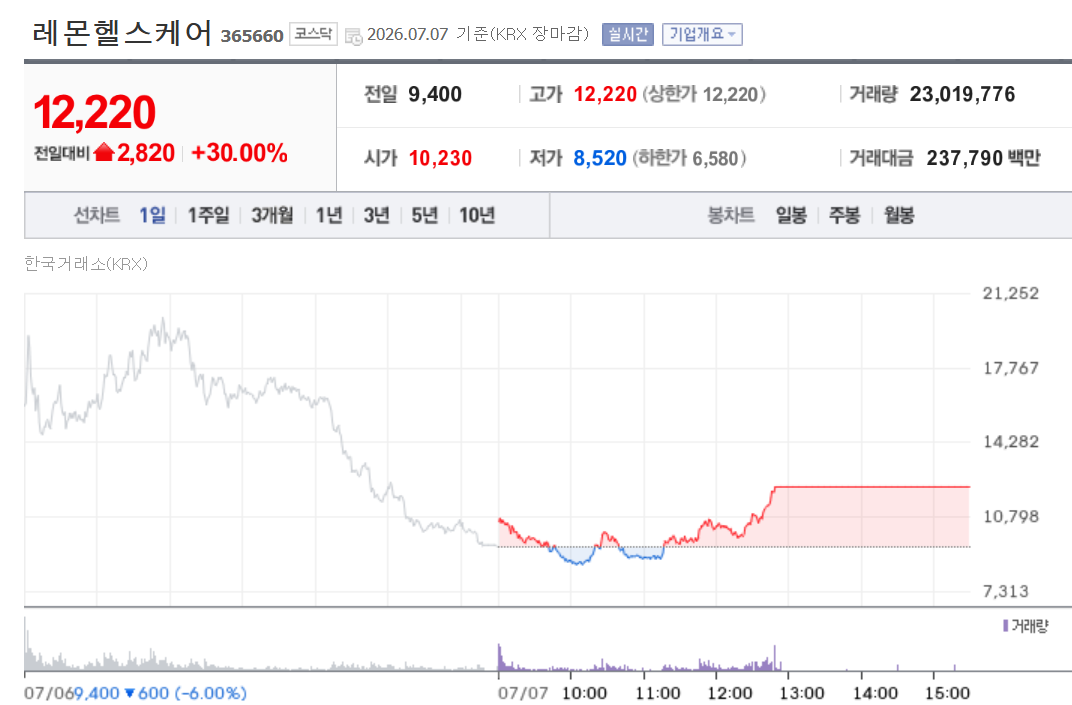The image size is (1072, 705).
Task: Click the purple 거래량 legend marker
Action: click(x=1005, y=625)
